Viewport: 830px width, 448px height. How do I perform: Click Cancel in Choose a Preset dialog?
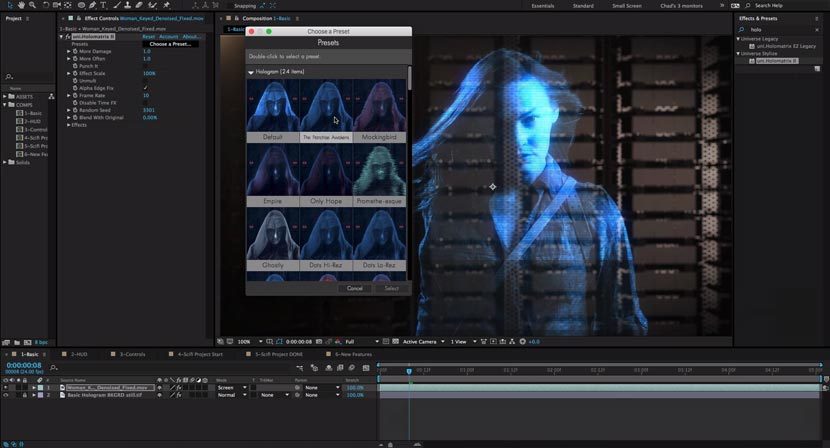tap(355, 288)
